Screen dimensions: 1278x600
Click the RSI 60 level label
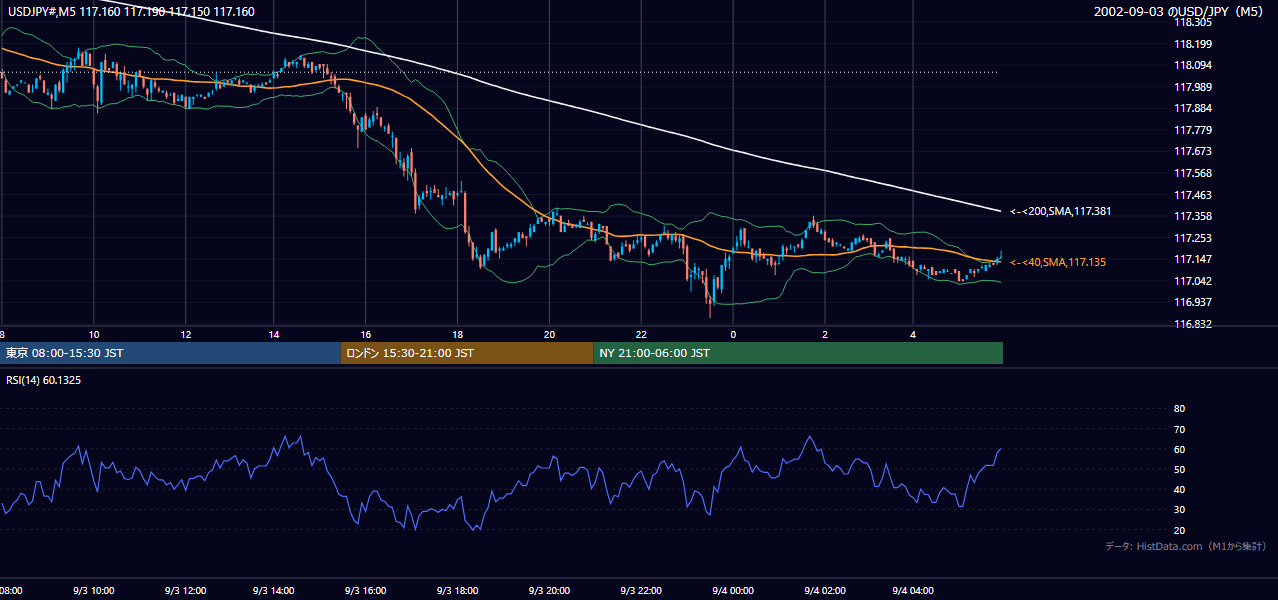(1180, 449)
